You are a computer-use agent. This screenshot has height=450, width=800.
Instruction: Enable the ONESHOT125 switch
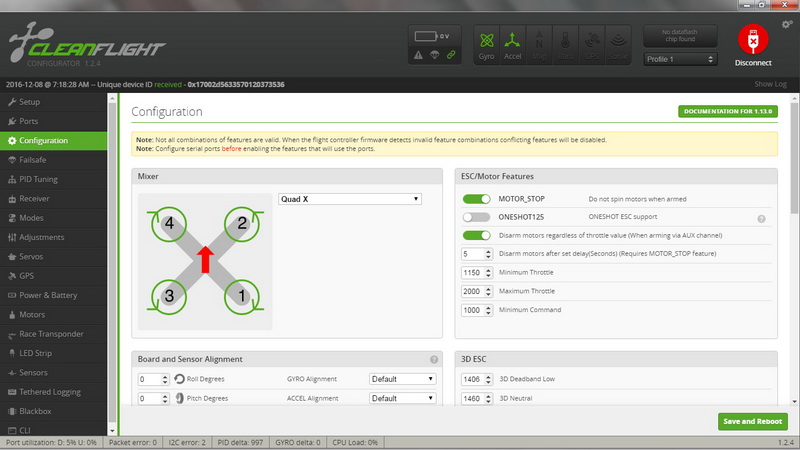[x=476, y=217]
